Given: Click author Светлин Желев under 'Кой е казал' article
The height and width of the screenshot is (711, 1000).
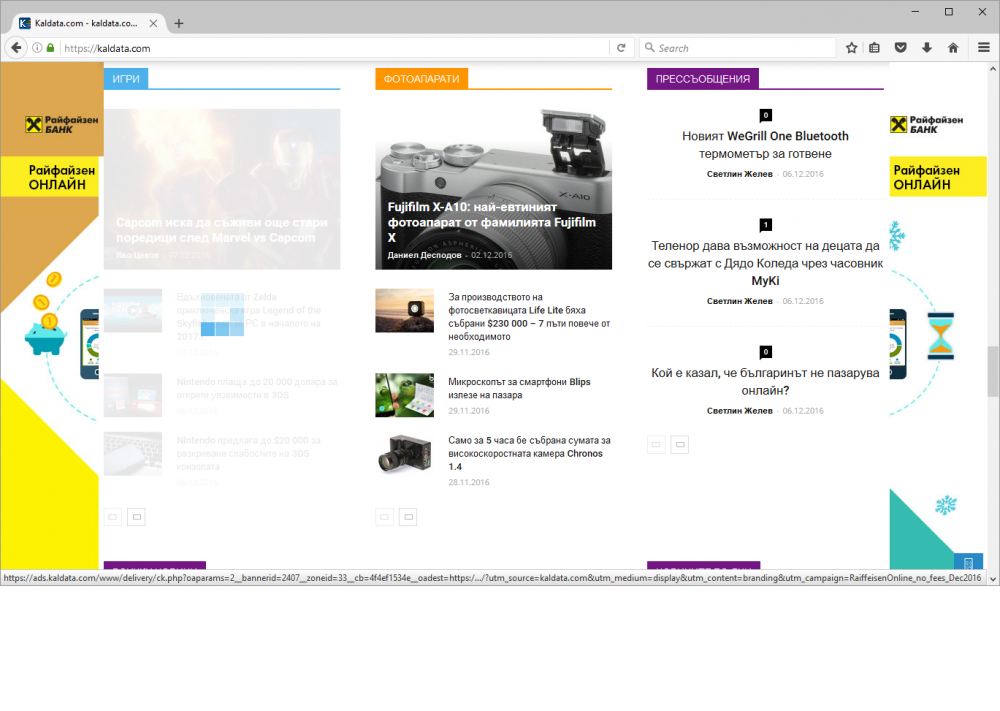Looking at the screenshot, I should click(739, 411).
